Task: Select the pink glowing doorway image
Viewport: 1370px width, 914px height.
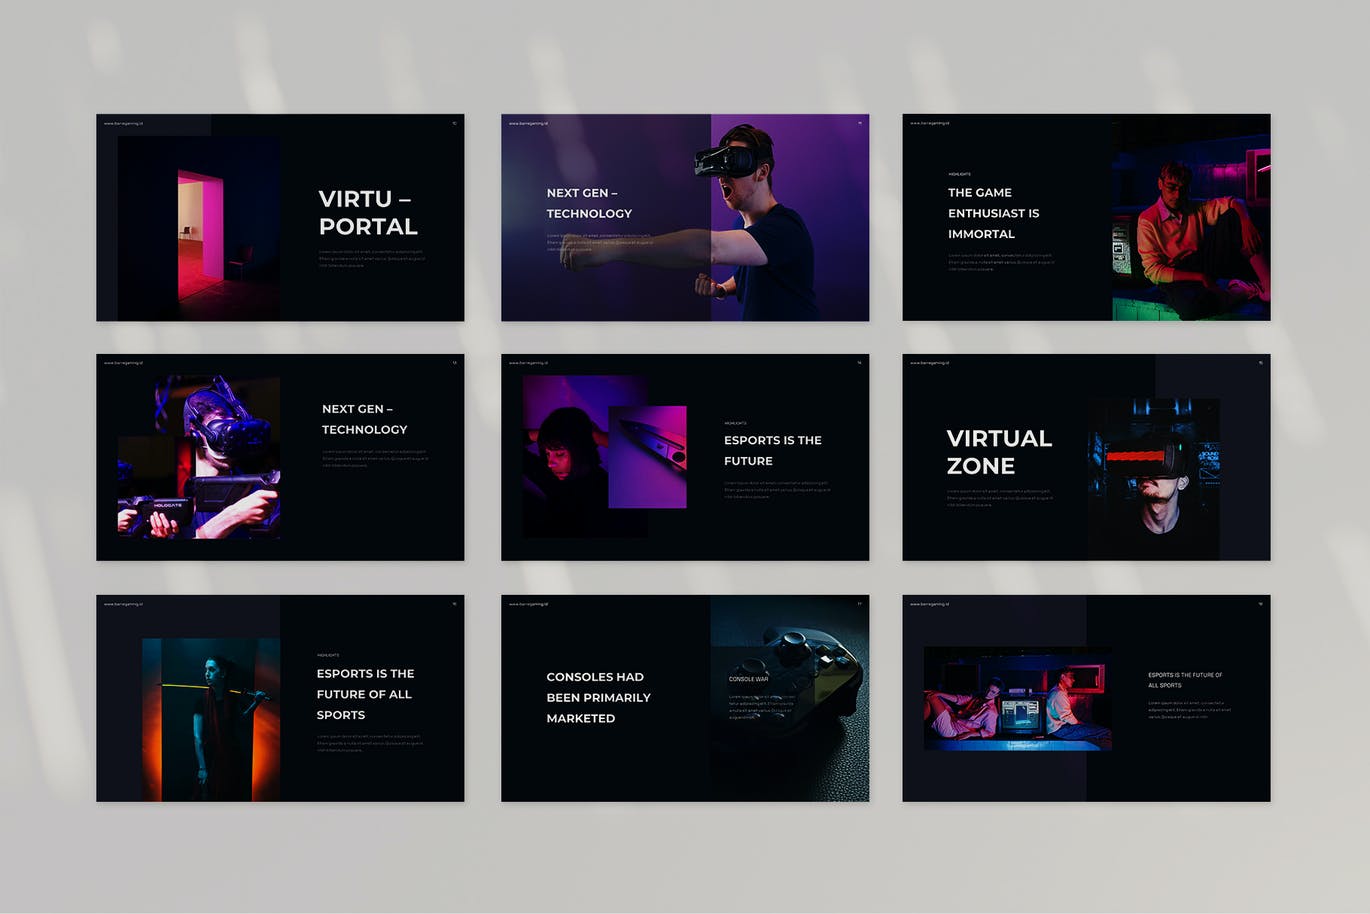Action: (x=200, y=234)
